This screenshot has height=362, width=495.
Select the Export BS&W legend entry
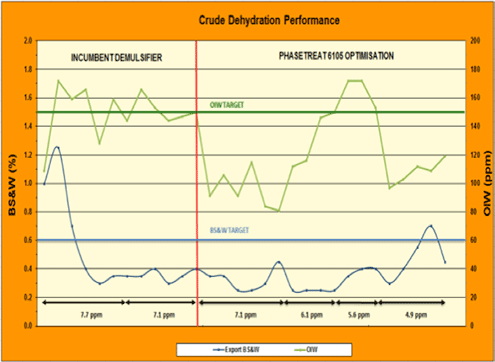(236, 350)
